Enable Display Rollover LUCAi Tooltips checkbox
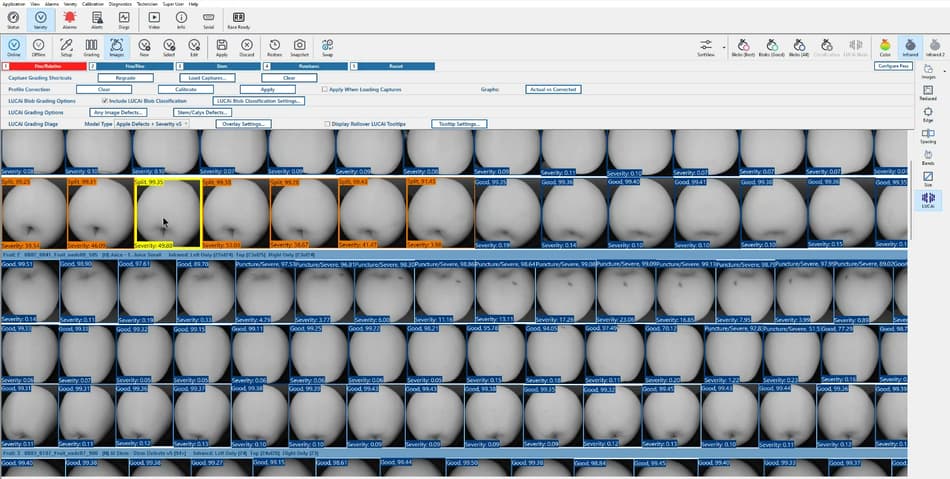The height and width of the screenshot is (479, 950). click(327, 124)
